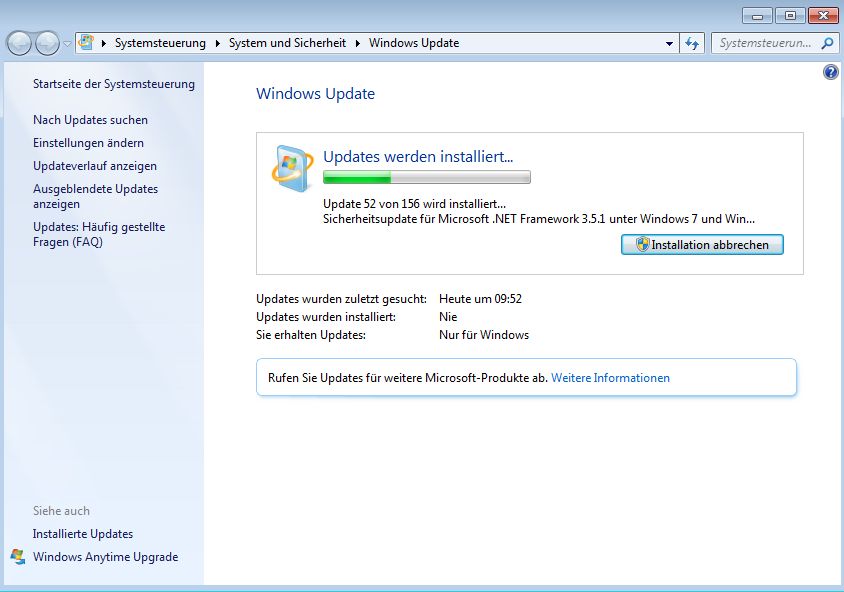This screenshot has height=592, width=844.
Task: Click the back navigation arrow
Action: 19,43
